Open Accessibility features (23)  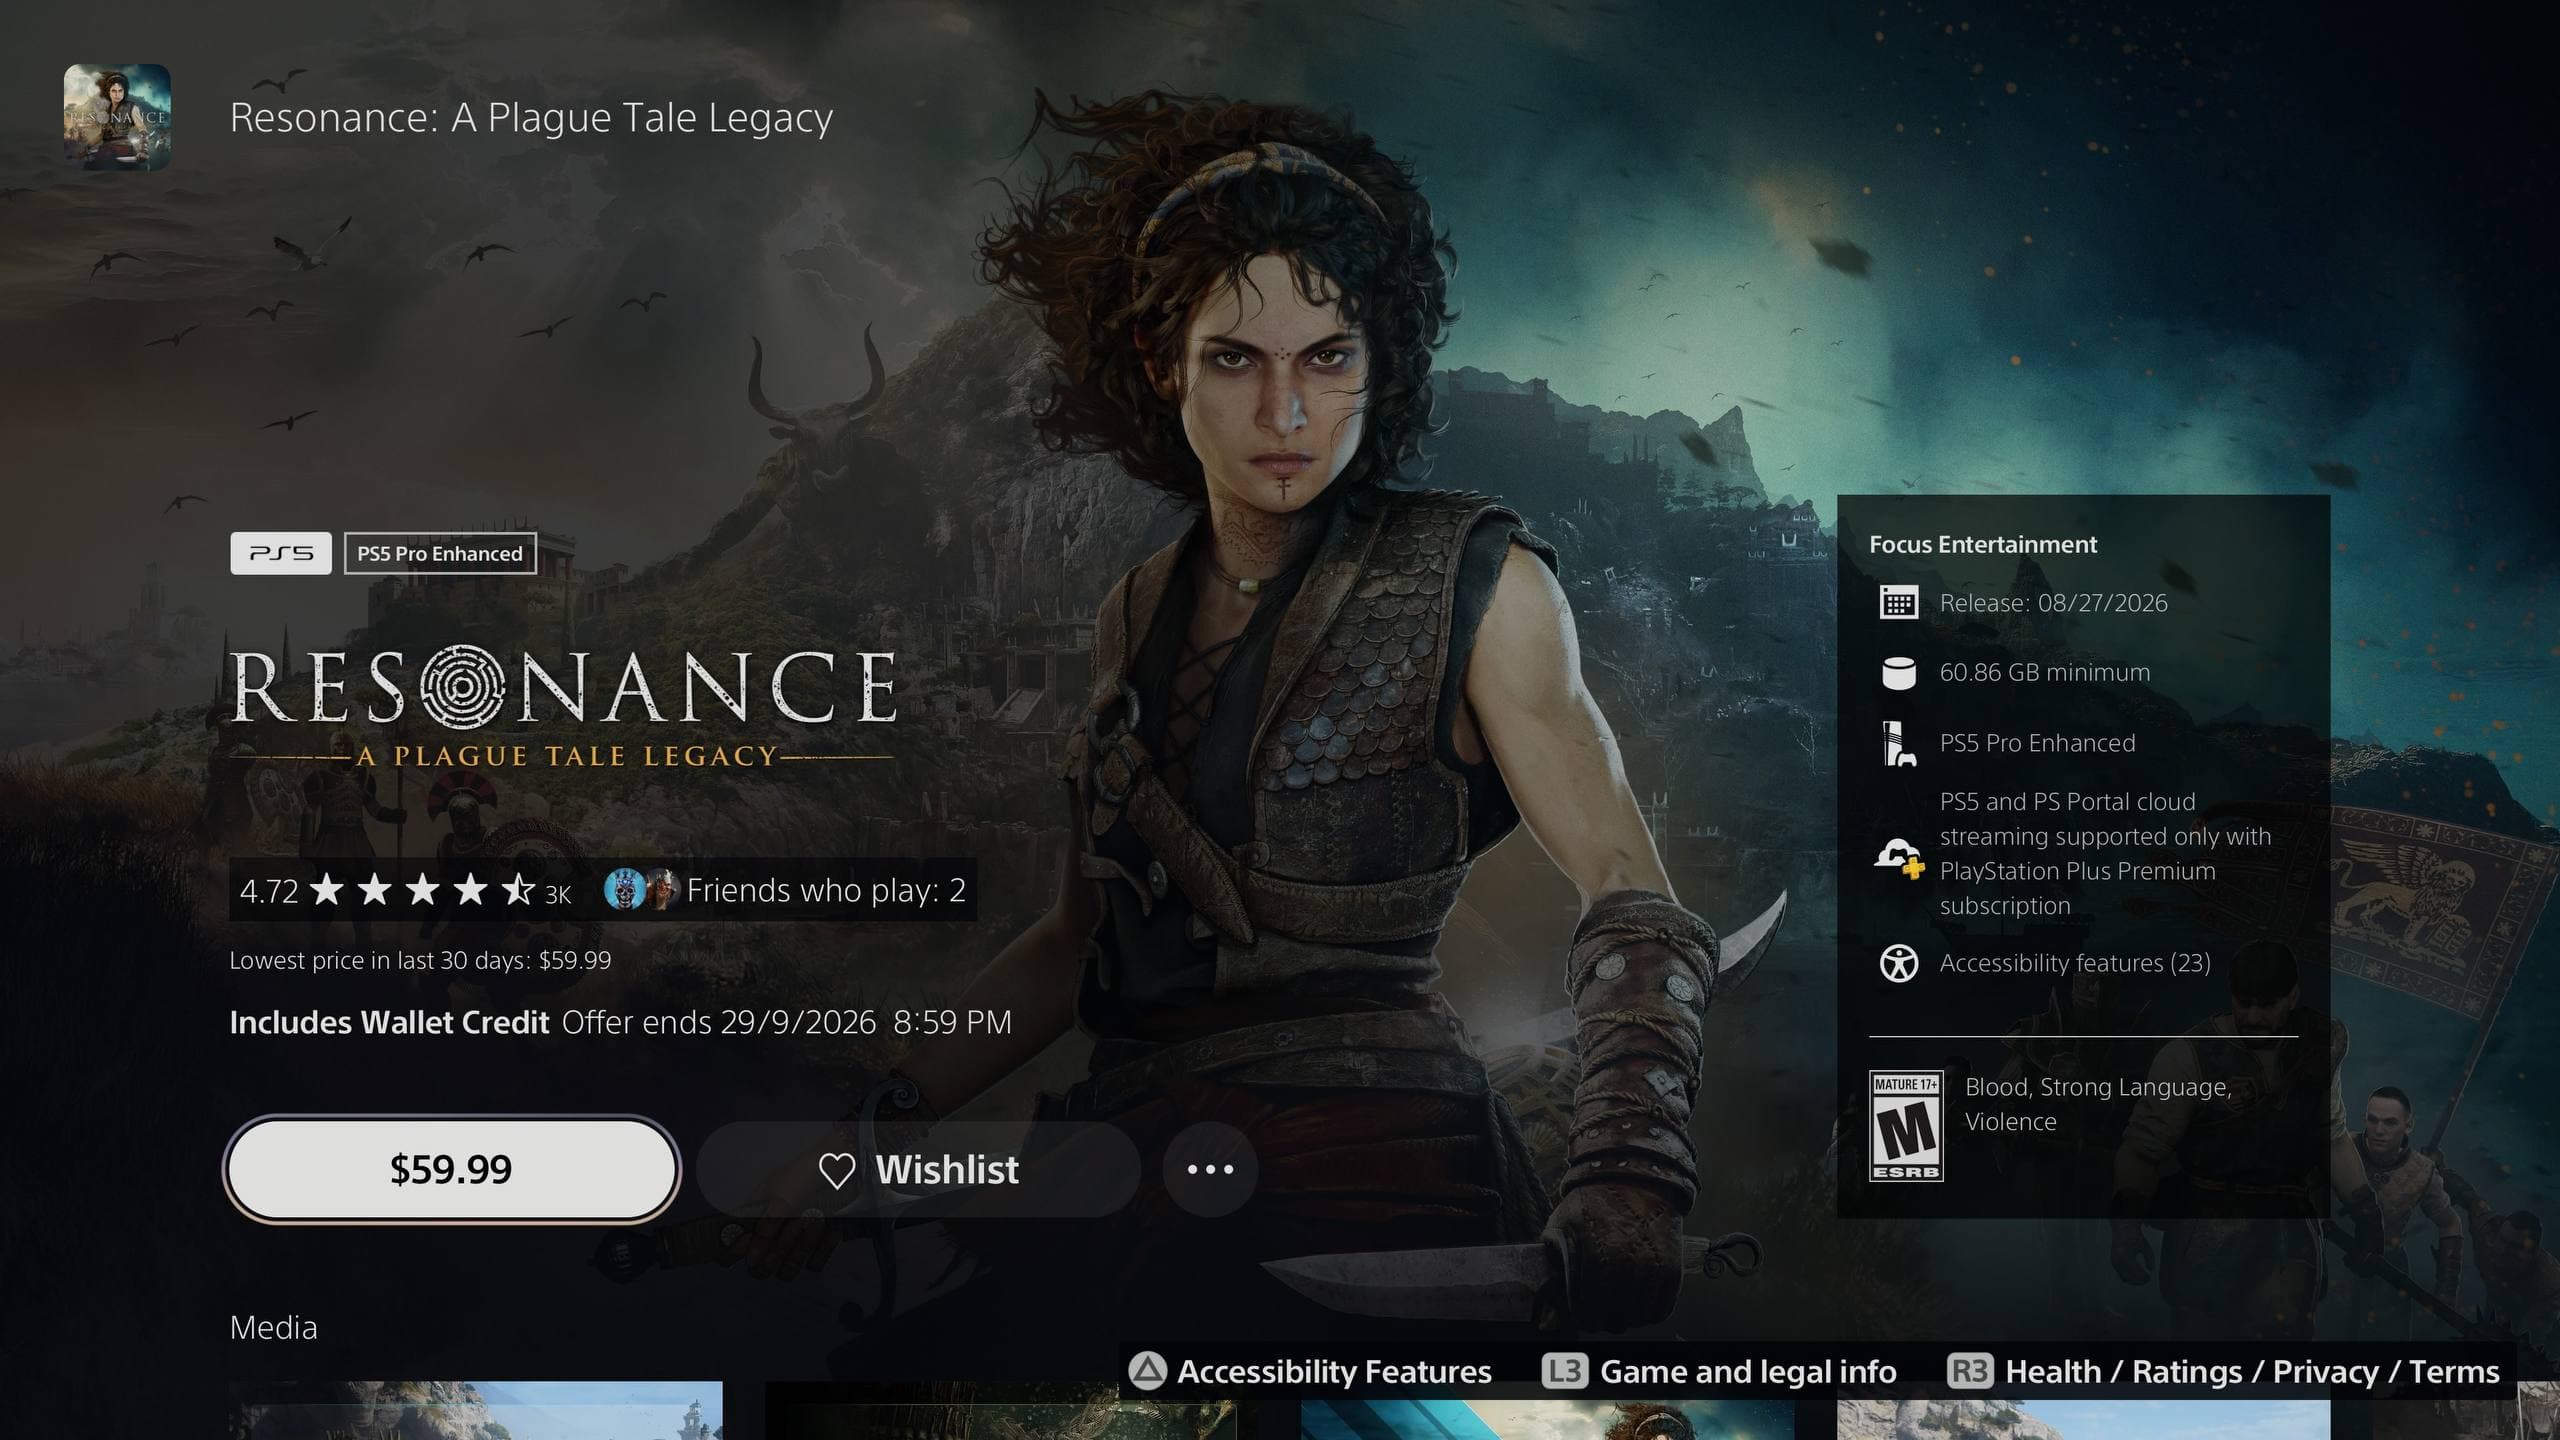click(2075, 963)
